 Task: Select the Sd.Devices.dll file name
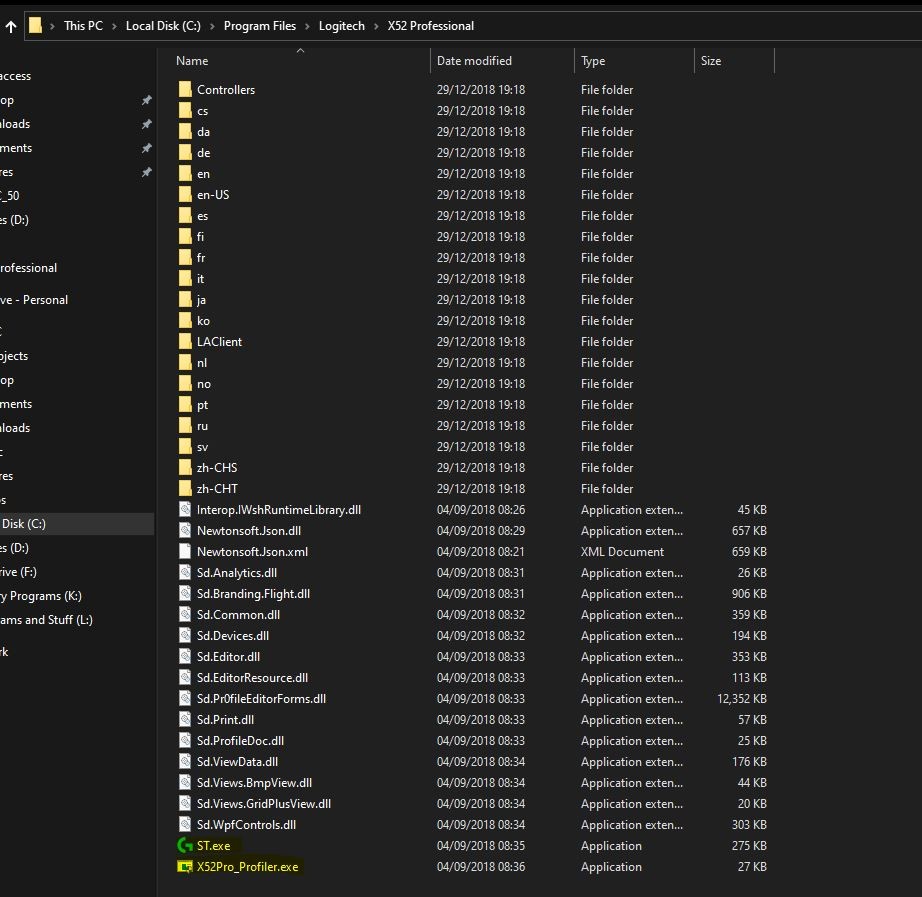(233, 636)
